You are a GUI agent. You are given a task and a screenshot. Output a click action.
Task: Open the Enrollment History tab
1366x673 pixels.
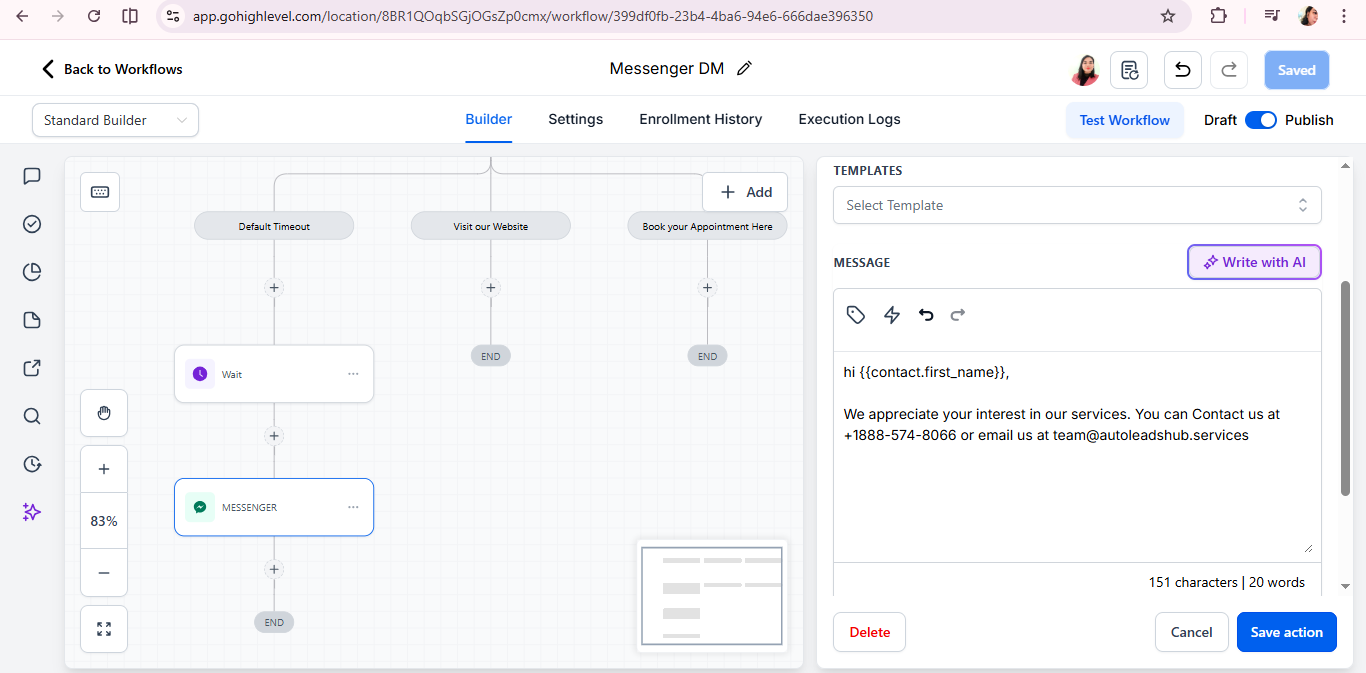[700, 119]
